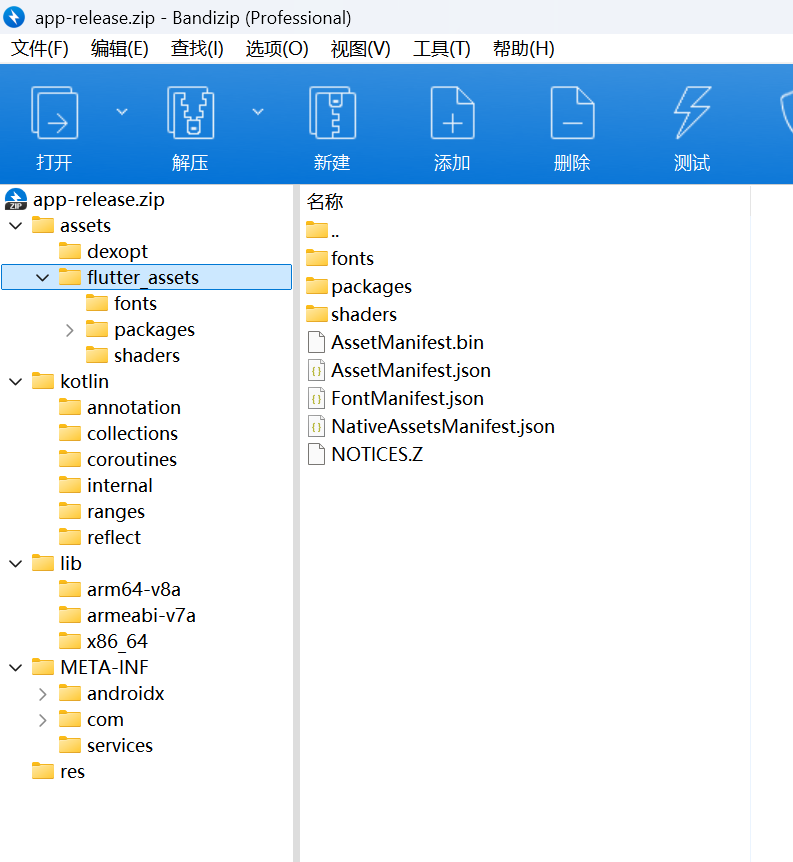Select the META-INF folder label

point(104,667)
